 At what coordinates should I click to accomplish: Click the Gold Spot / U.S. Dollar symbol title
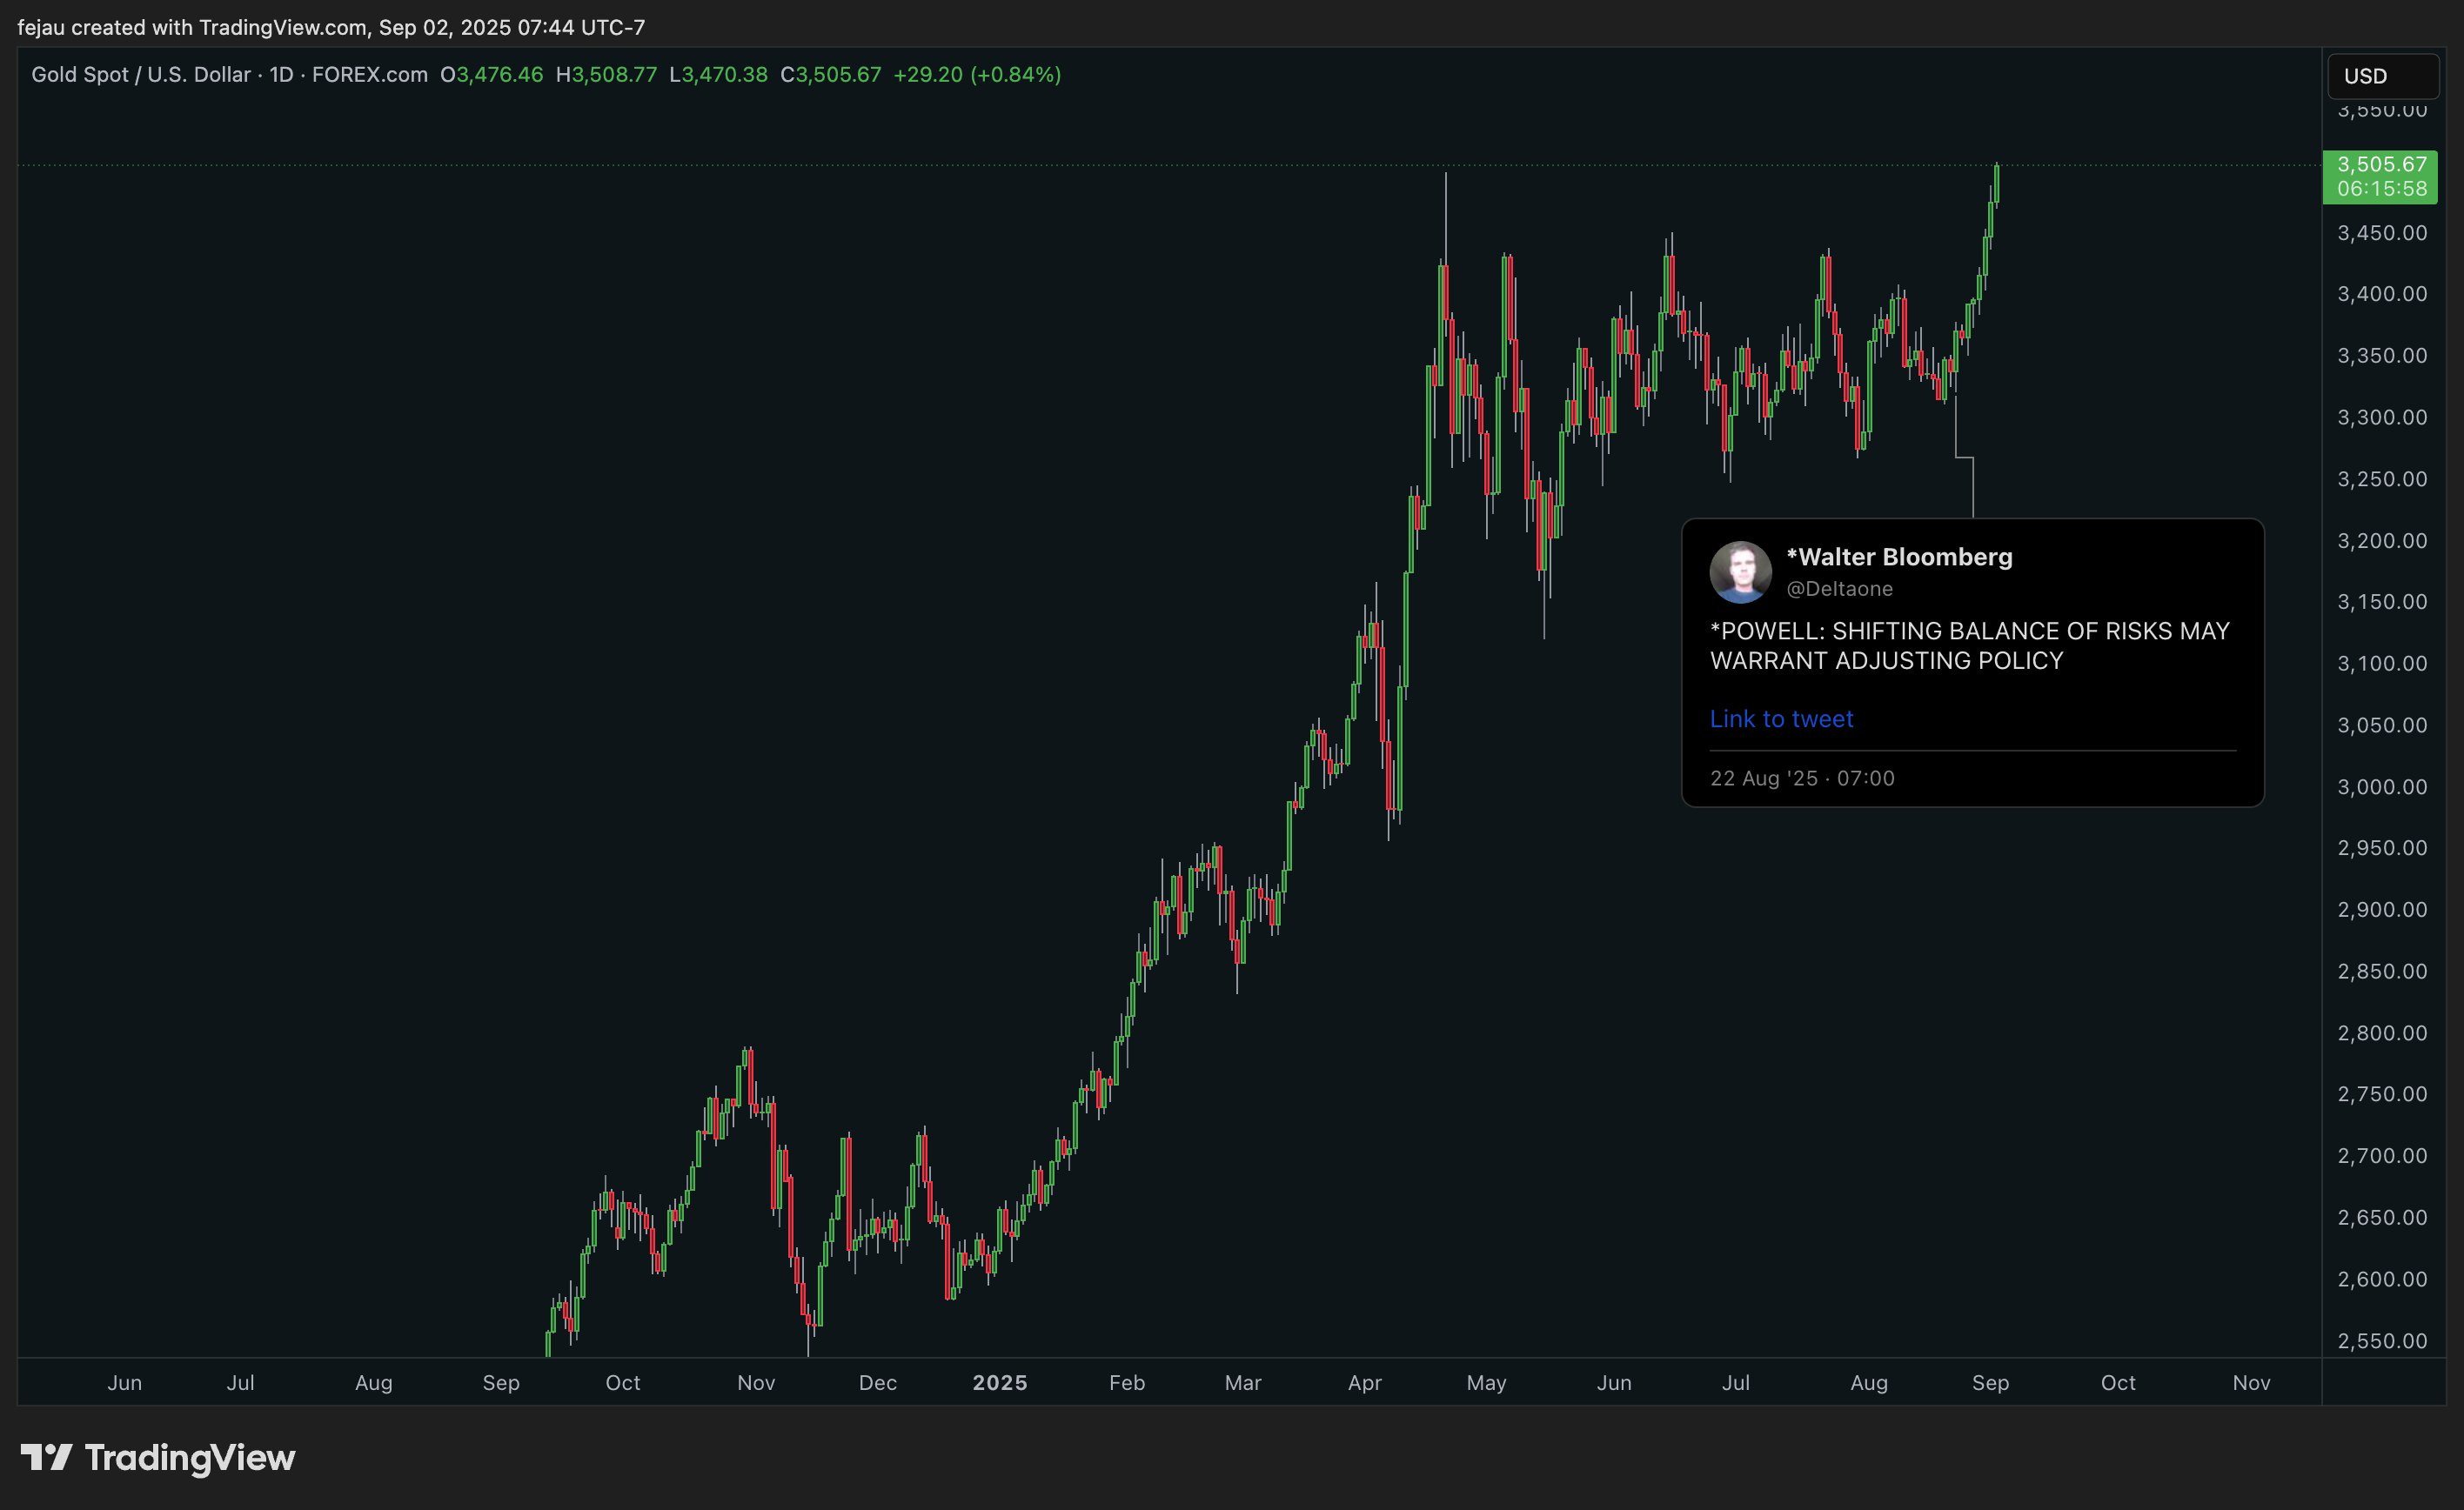[x=141, y=75]
